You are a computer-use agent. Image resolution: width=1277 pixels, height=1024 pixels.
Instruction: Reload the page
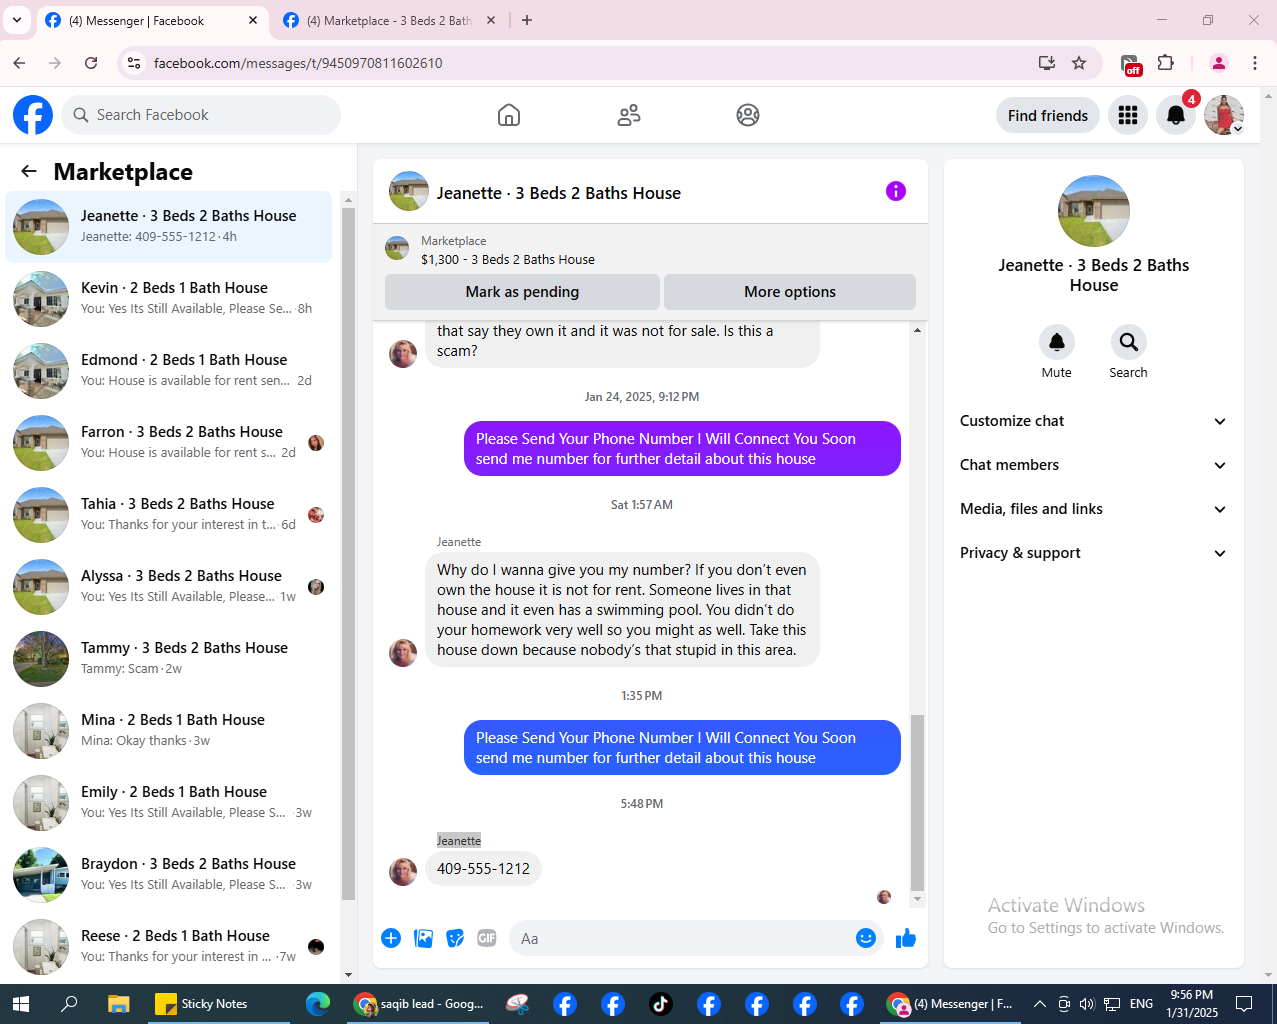click(91, 63)
